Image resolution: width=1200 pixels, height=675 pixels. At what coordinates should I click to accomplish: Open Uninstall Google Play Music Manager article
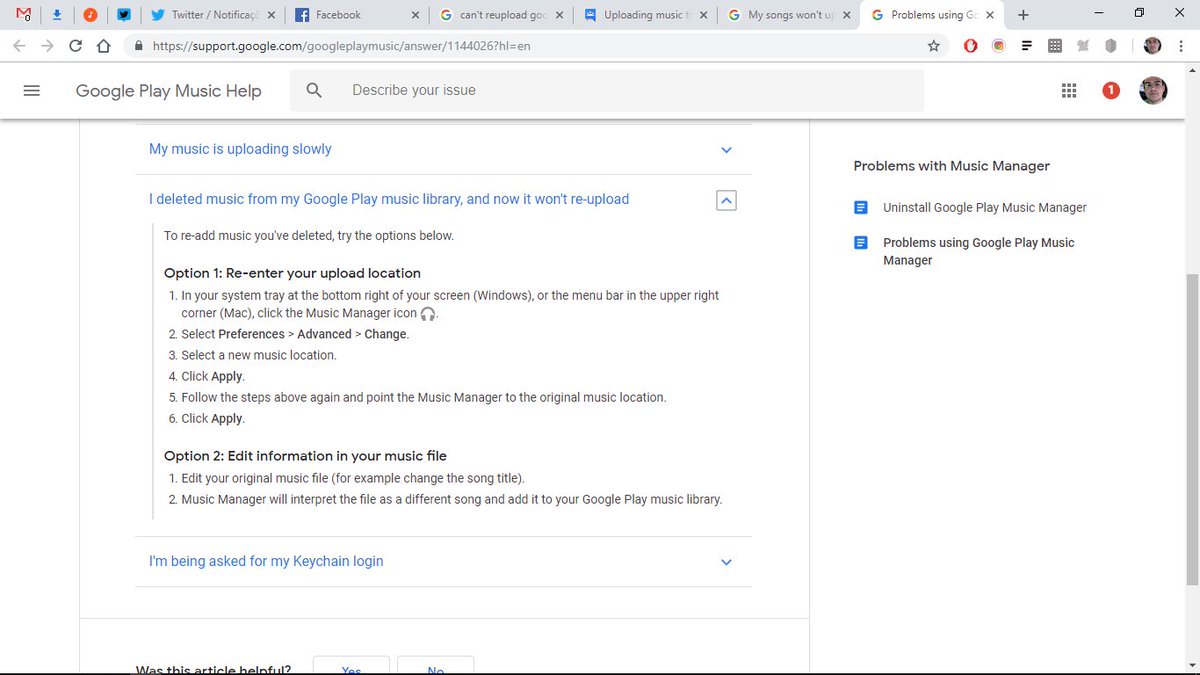tap(984, 208)
